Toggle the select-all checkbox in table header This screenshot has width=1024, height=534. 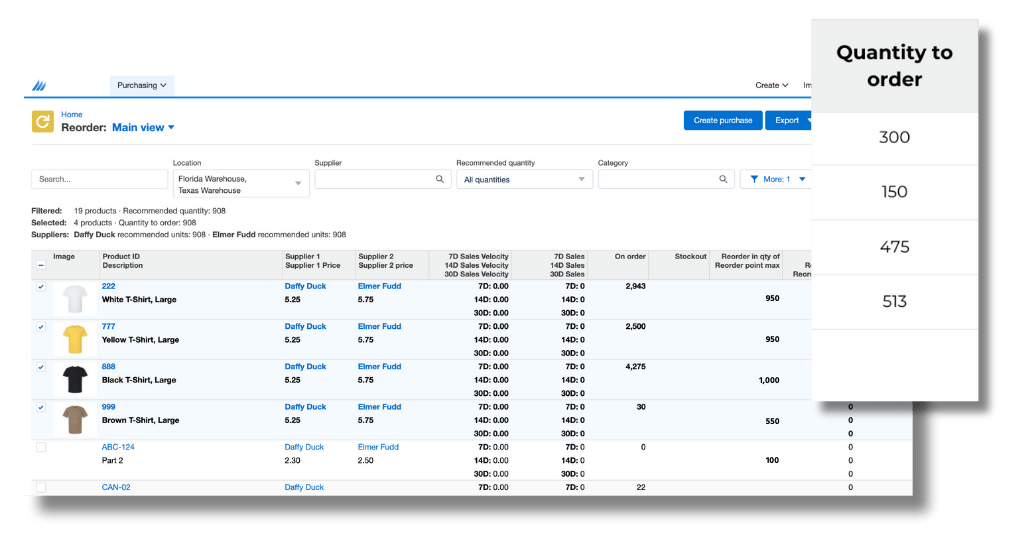tap(41, 265)
